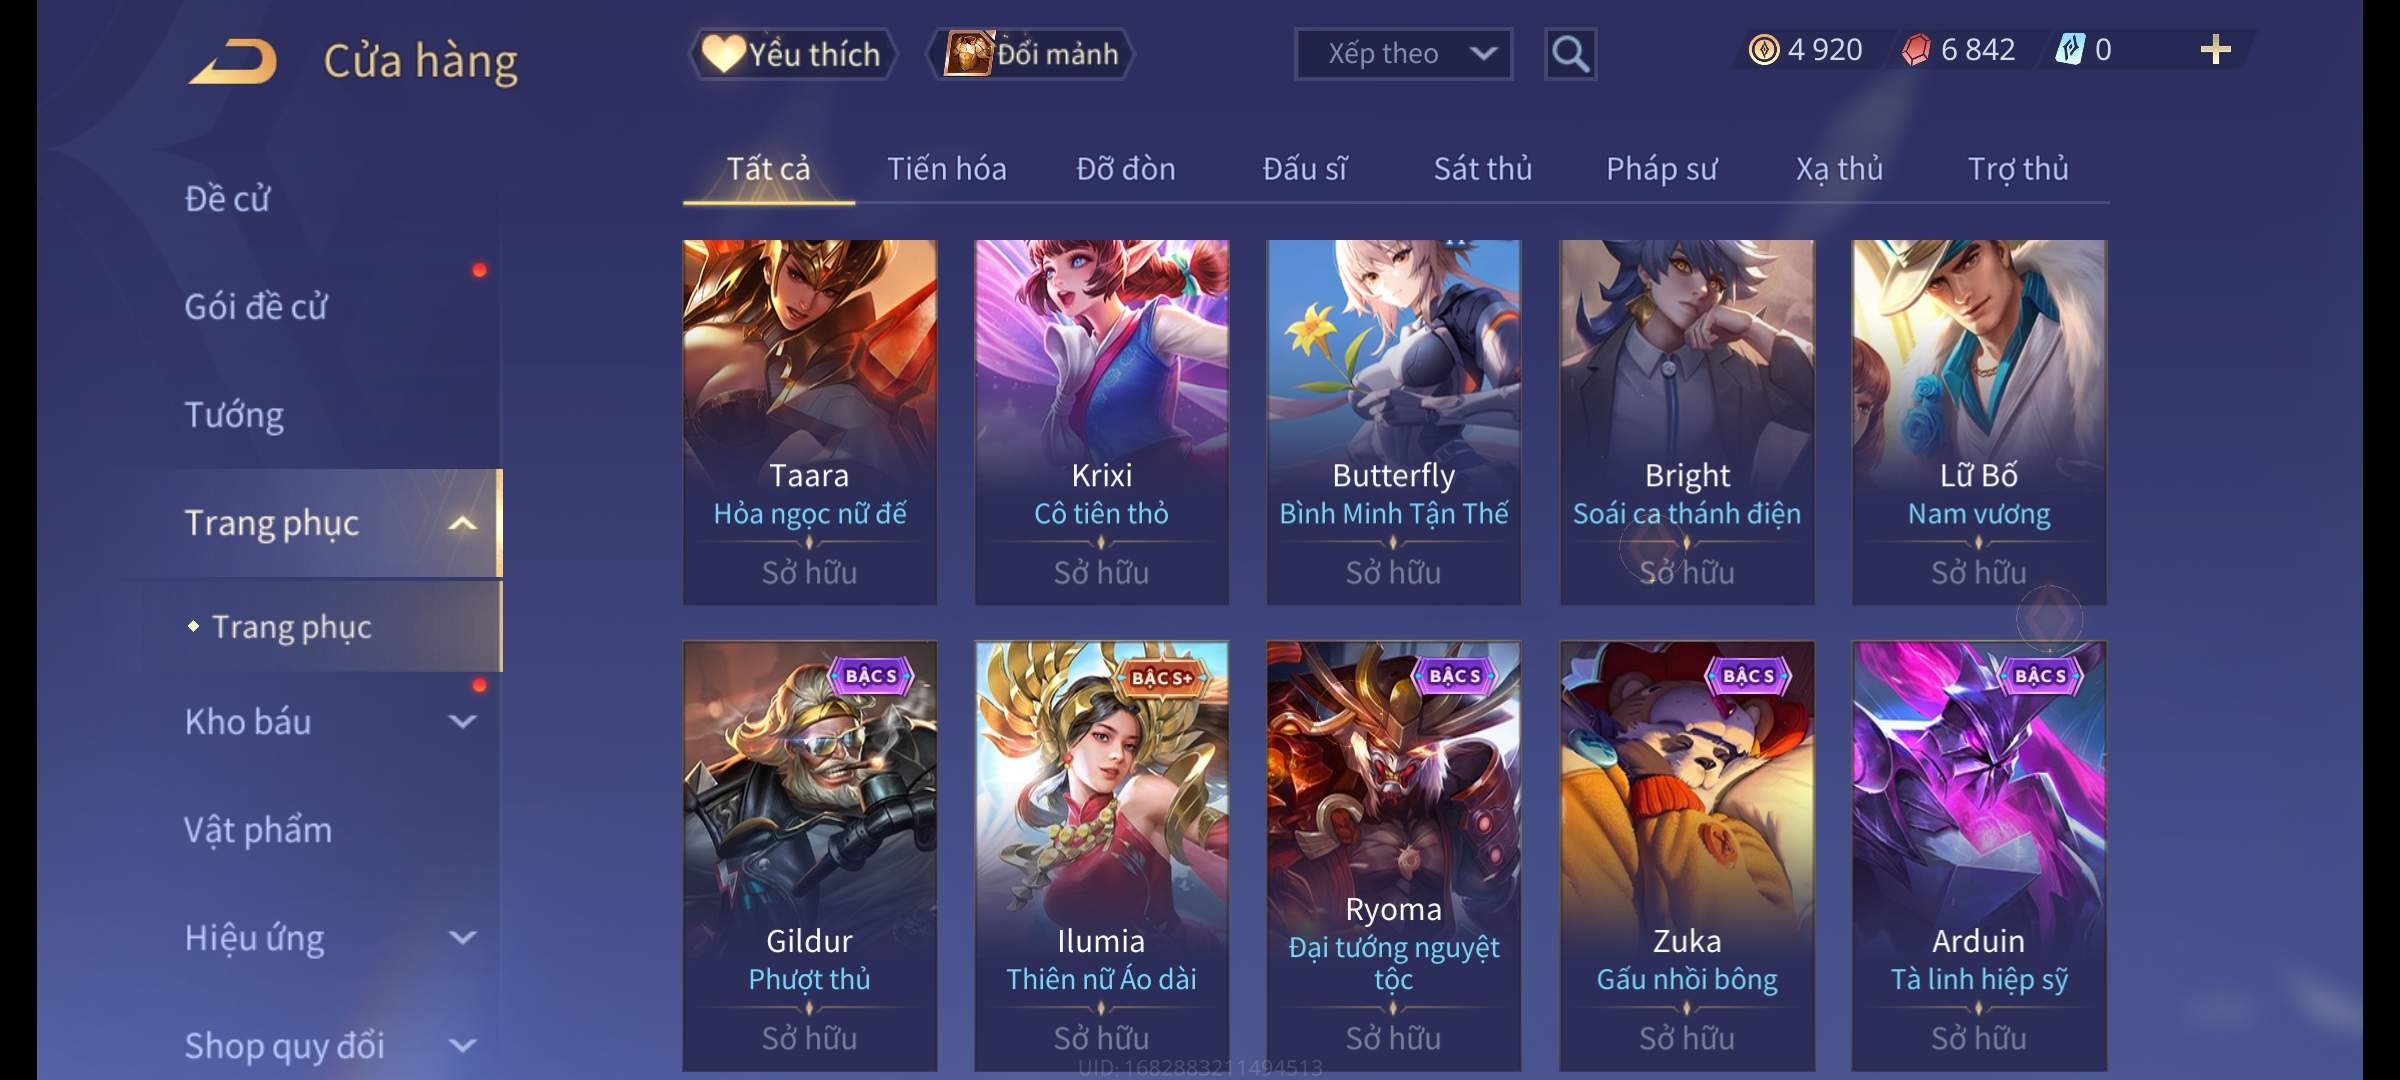This screenshot has width=2400, height=1080.
Task: Open the Butterfly Bình Minh Tận Thế card
Action: click(1393, 422)
